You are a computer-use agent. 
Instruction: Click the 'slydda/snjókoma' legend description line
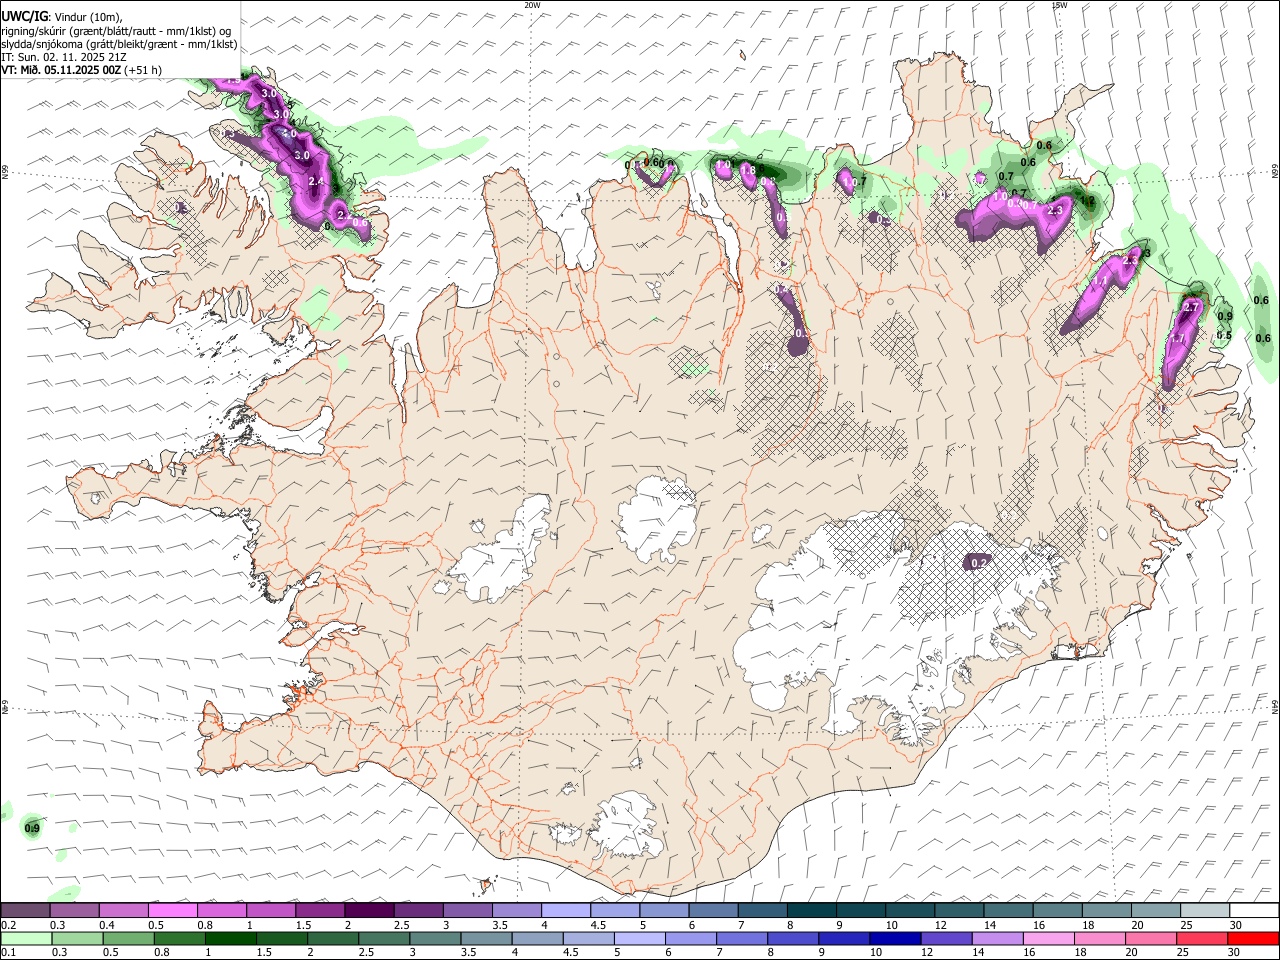(119, 44)
